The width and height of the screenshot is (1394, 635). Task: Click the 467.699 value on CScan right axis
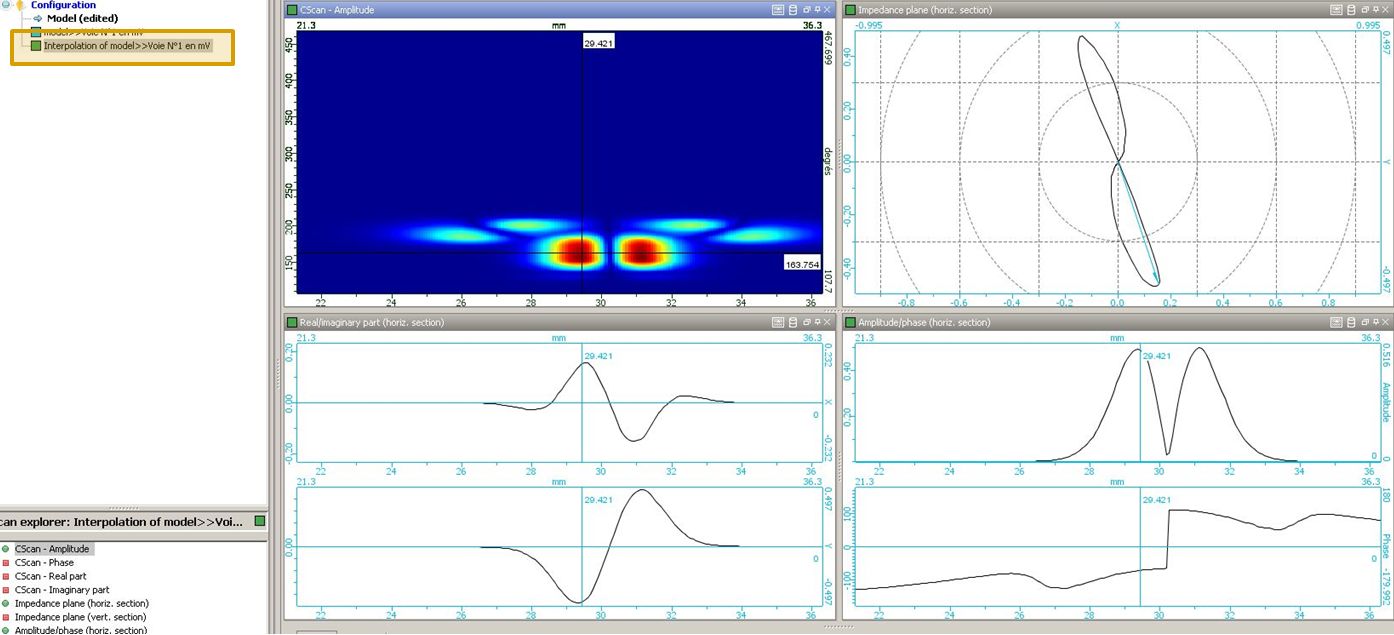pyautogui.click(x=828, y=48)
